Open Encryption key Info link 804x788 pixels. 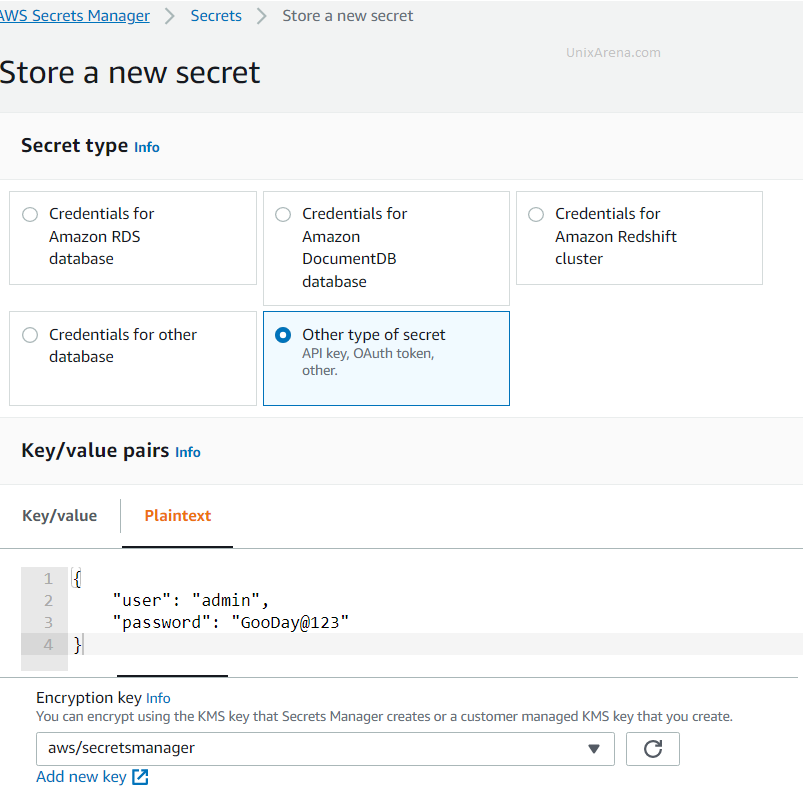click(158, 698)
